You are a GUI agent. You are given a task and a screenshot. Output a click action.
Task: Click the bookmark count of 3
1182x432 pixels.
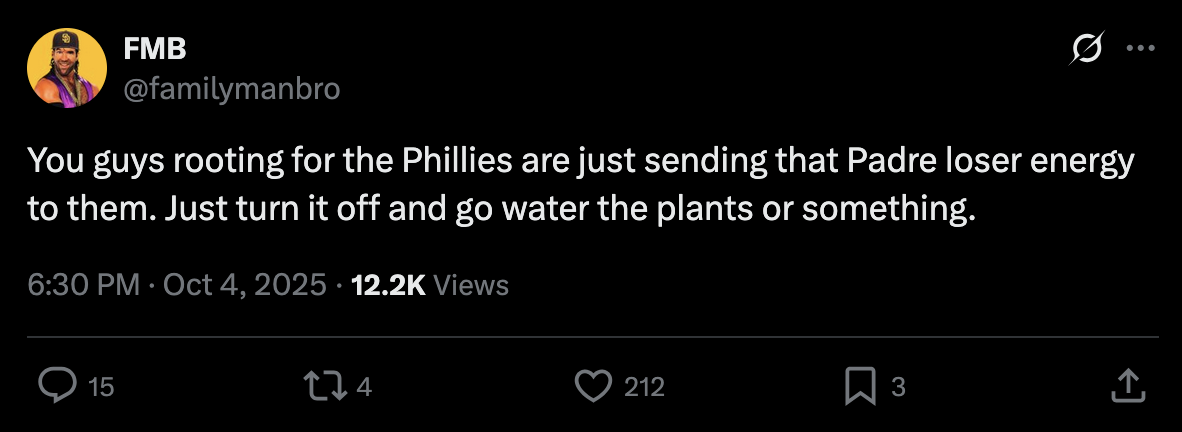[897, 387]
